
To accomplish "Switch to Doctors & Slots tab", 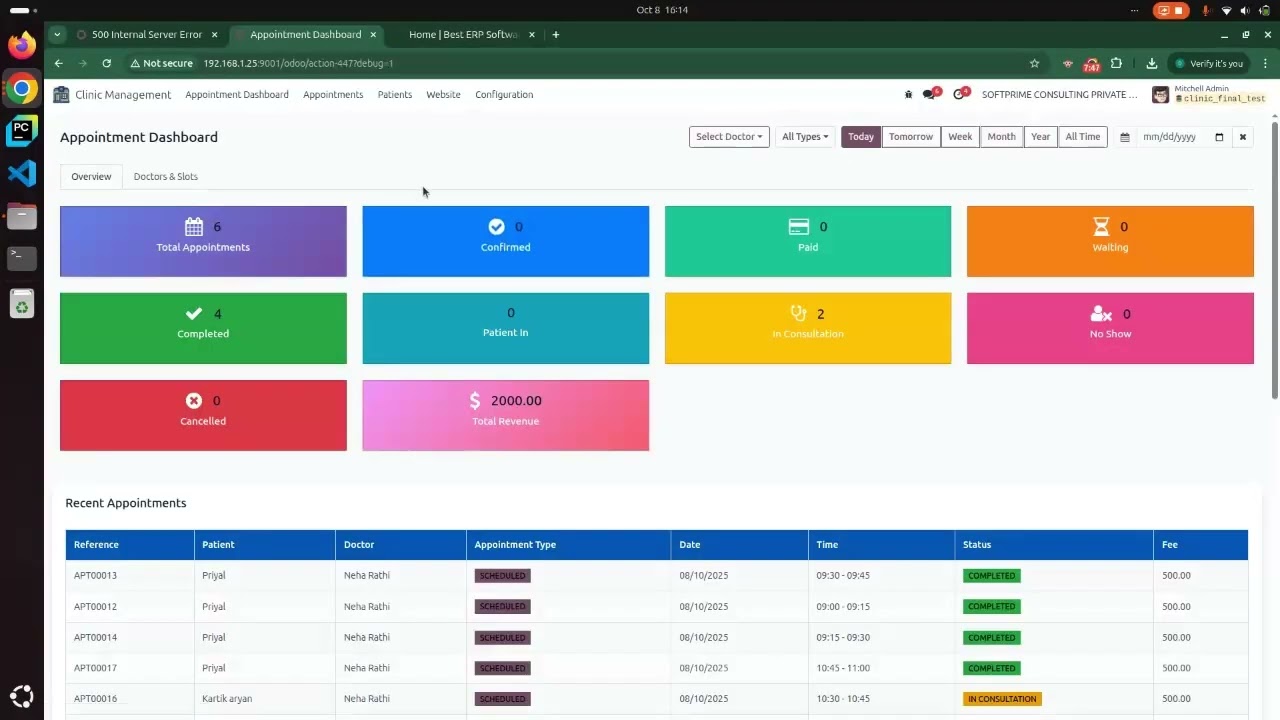I will click(x=166, y=177).
